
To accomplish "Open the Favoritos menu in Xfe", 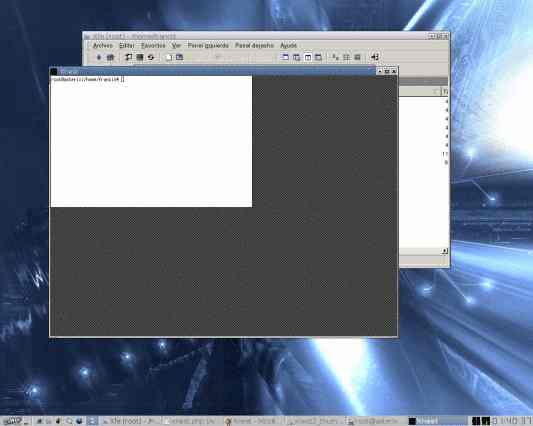I will click(x=153, y=46).
